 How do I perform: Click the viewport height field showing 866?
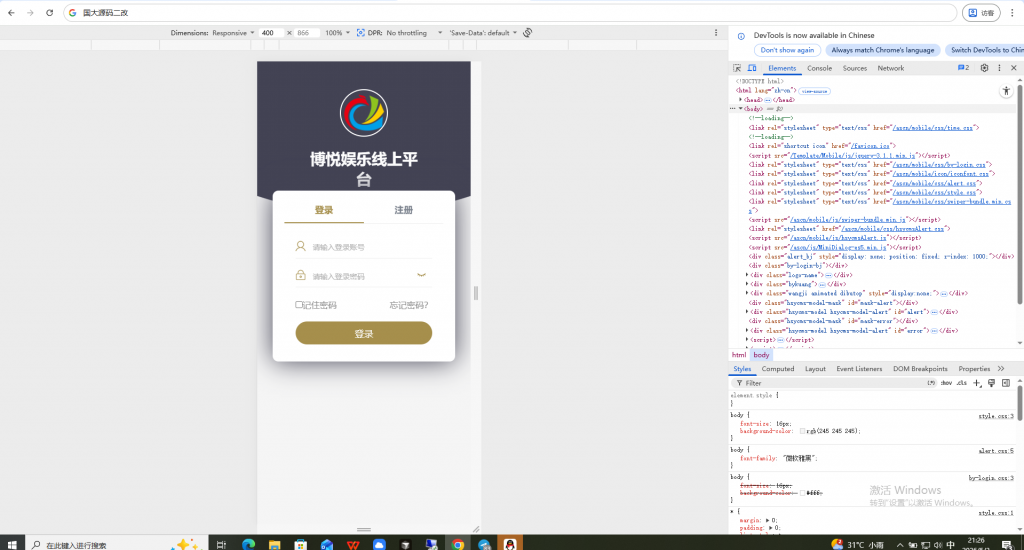(x=307, y=33)
